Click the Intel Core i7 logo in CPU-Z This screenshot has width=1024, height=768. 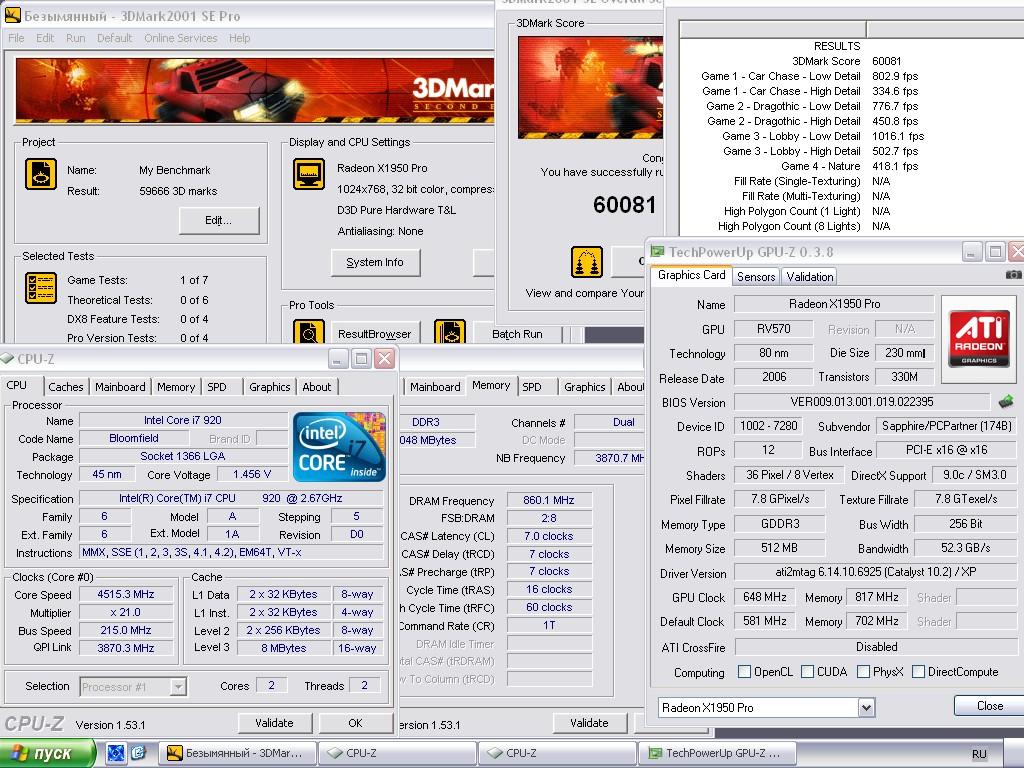(340, 447)
